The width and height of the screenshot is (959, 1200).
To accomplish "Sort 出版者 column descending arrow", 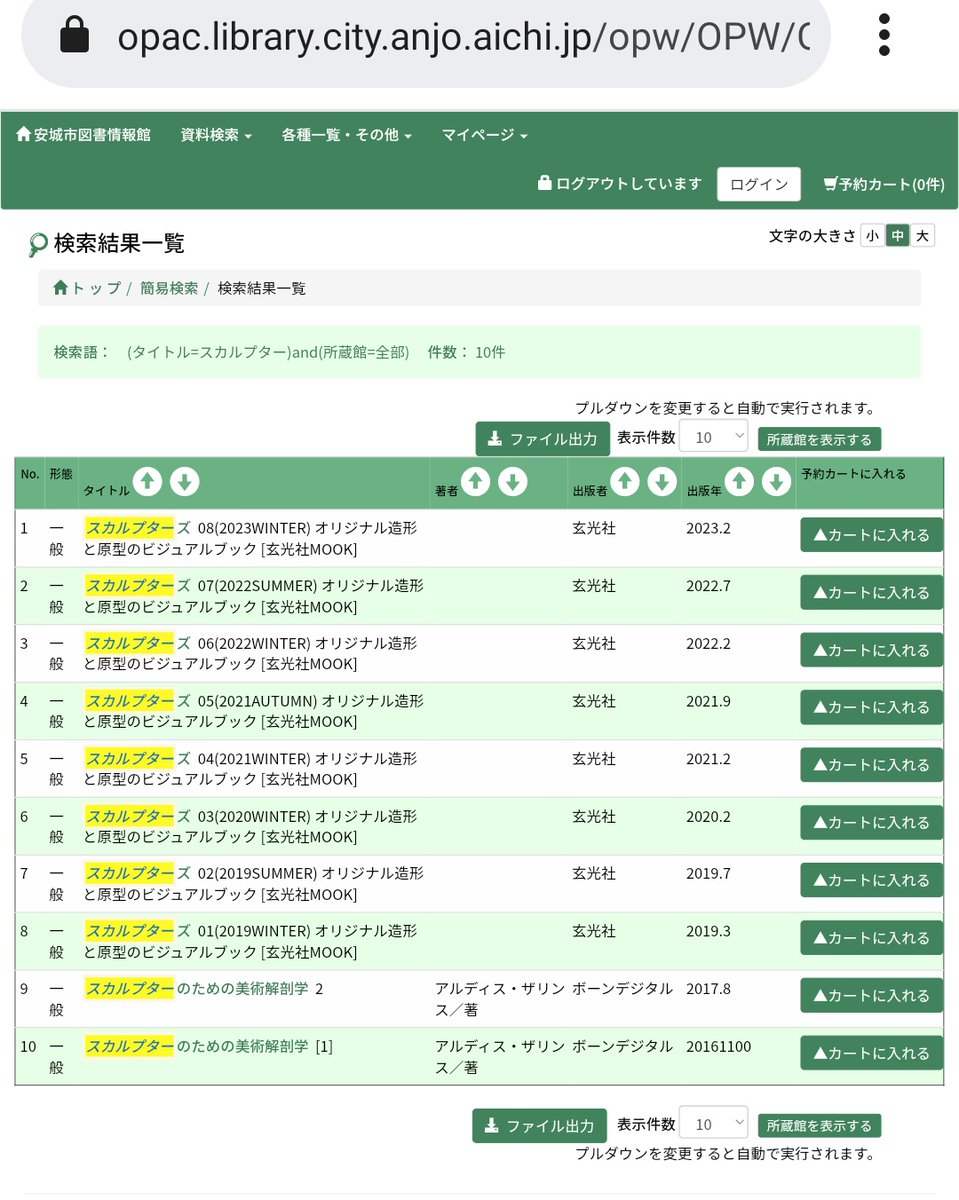I will [662, 482].
